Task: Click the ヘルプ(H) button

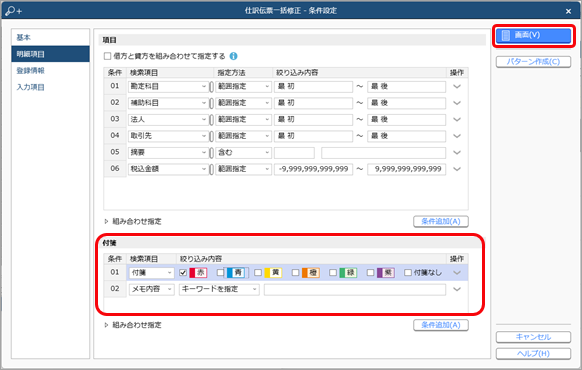Action: [533, 354]
